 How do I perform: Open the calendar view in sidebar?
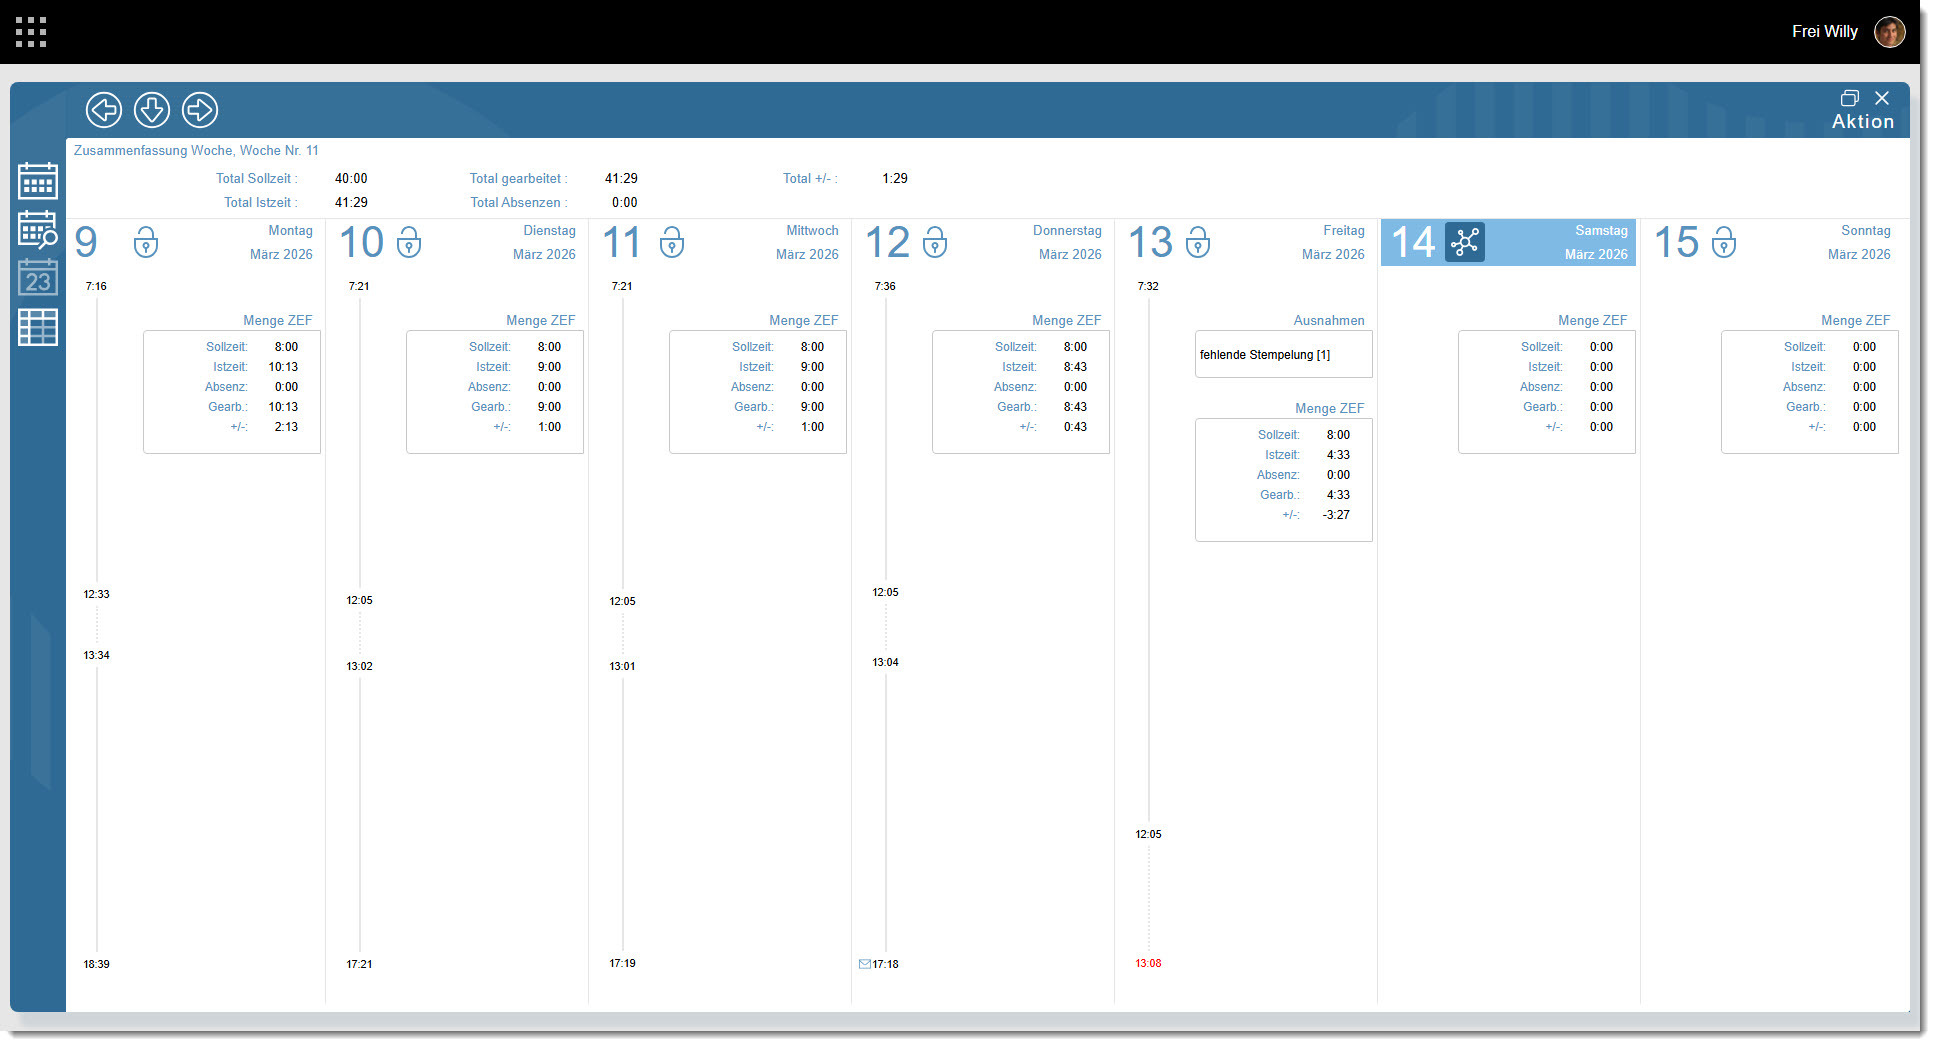38,181
